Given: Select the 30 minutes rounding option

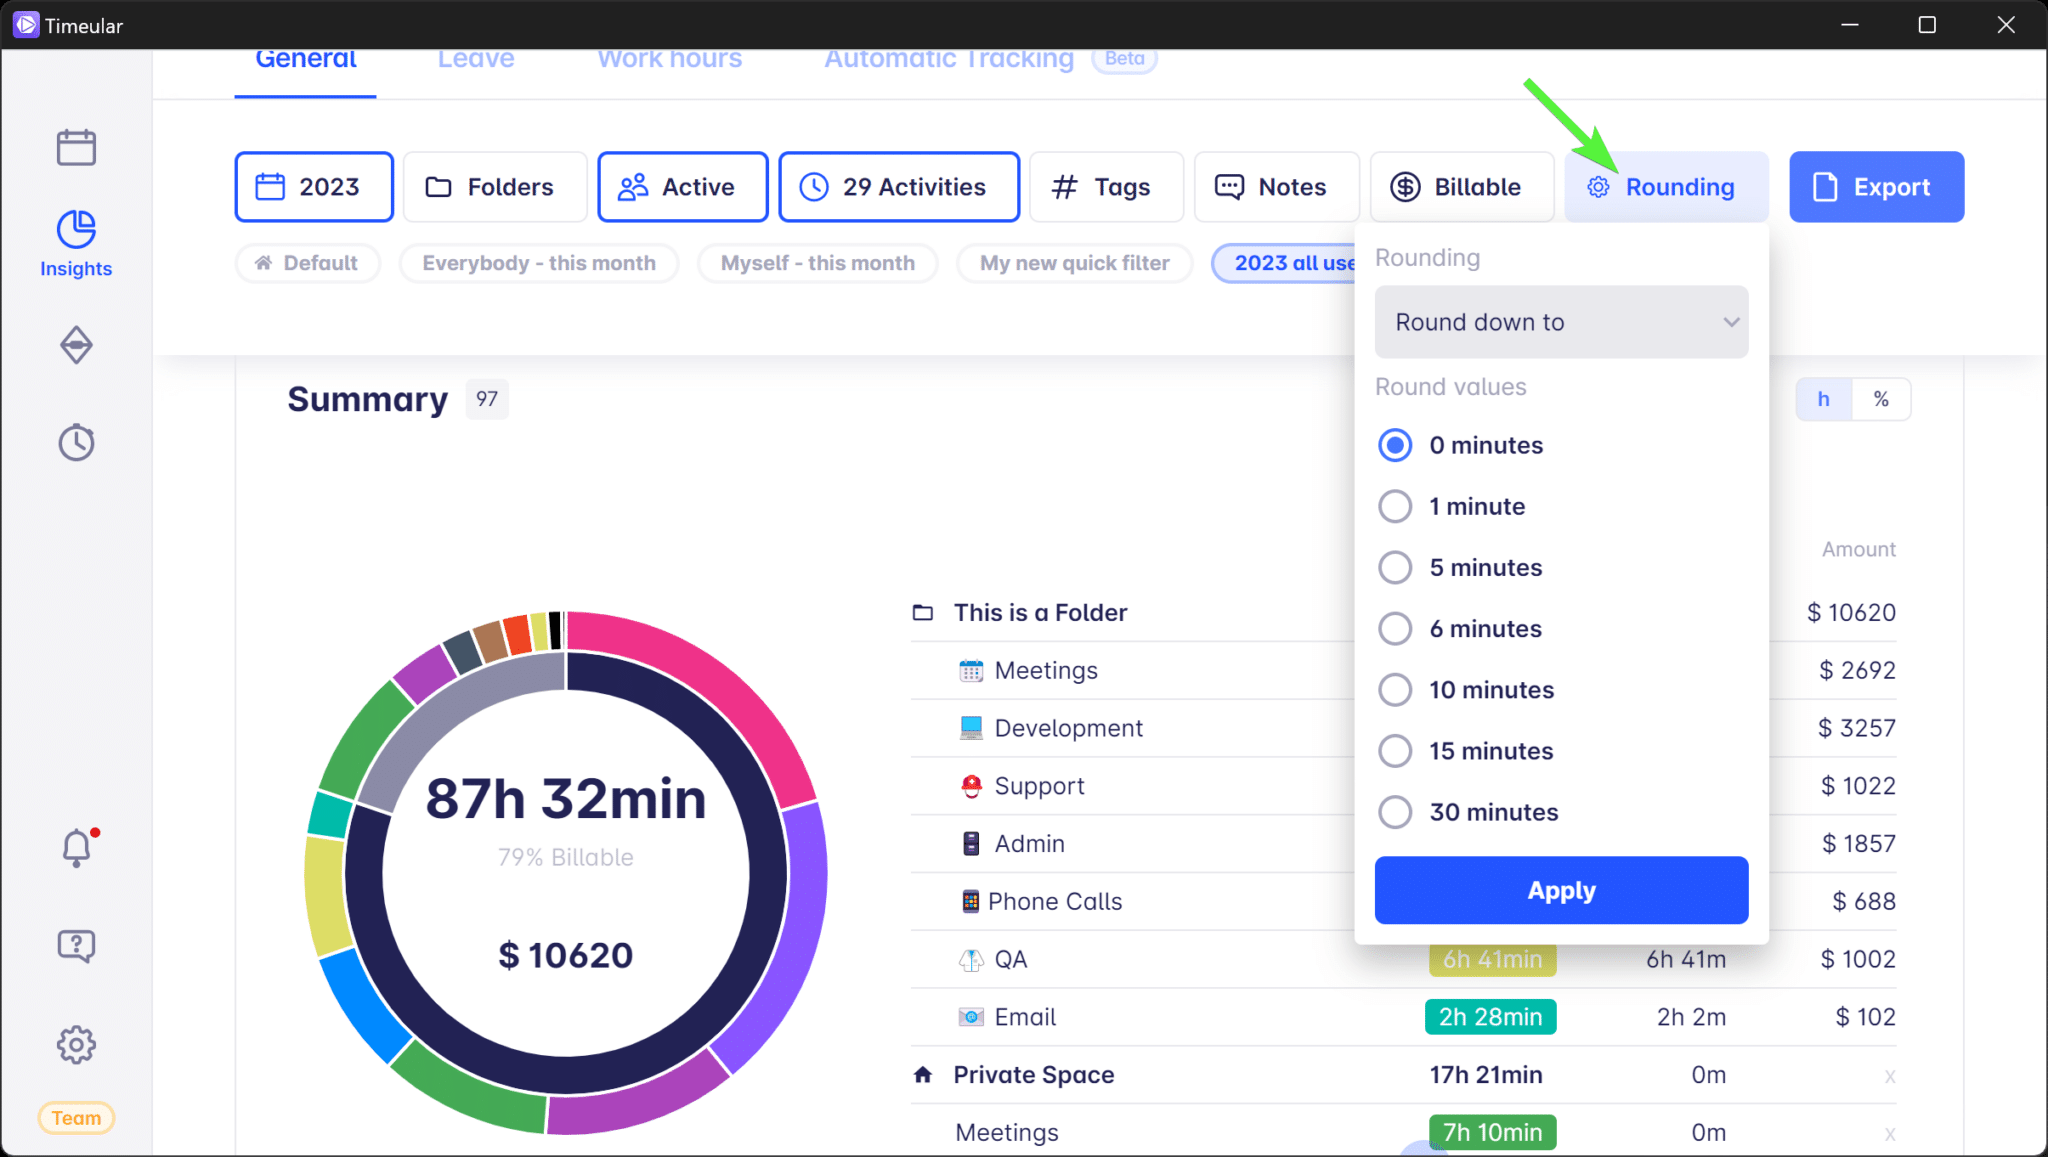Looking at the screenshot, I should point(1395,811).
